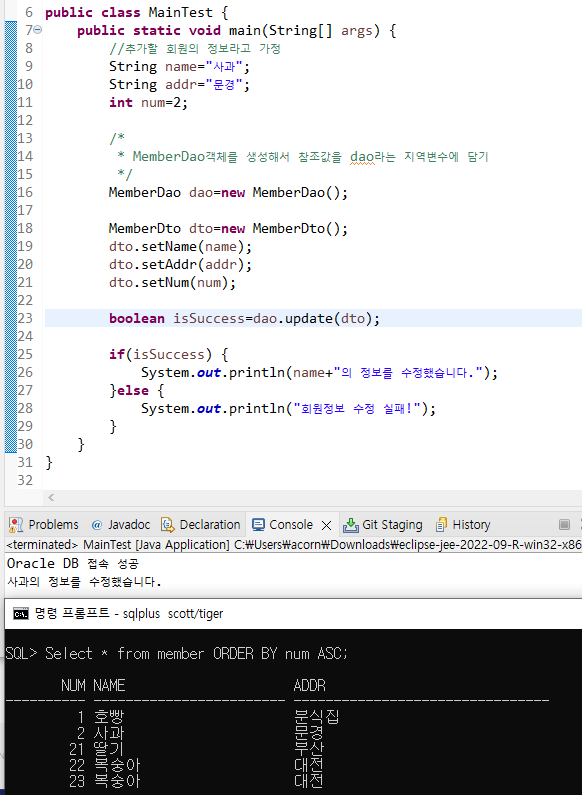This screenshot has width=582, height=795.
Task: Click console output 'Oracle DB 접속 성공'
Action: pos(72,563)
